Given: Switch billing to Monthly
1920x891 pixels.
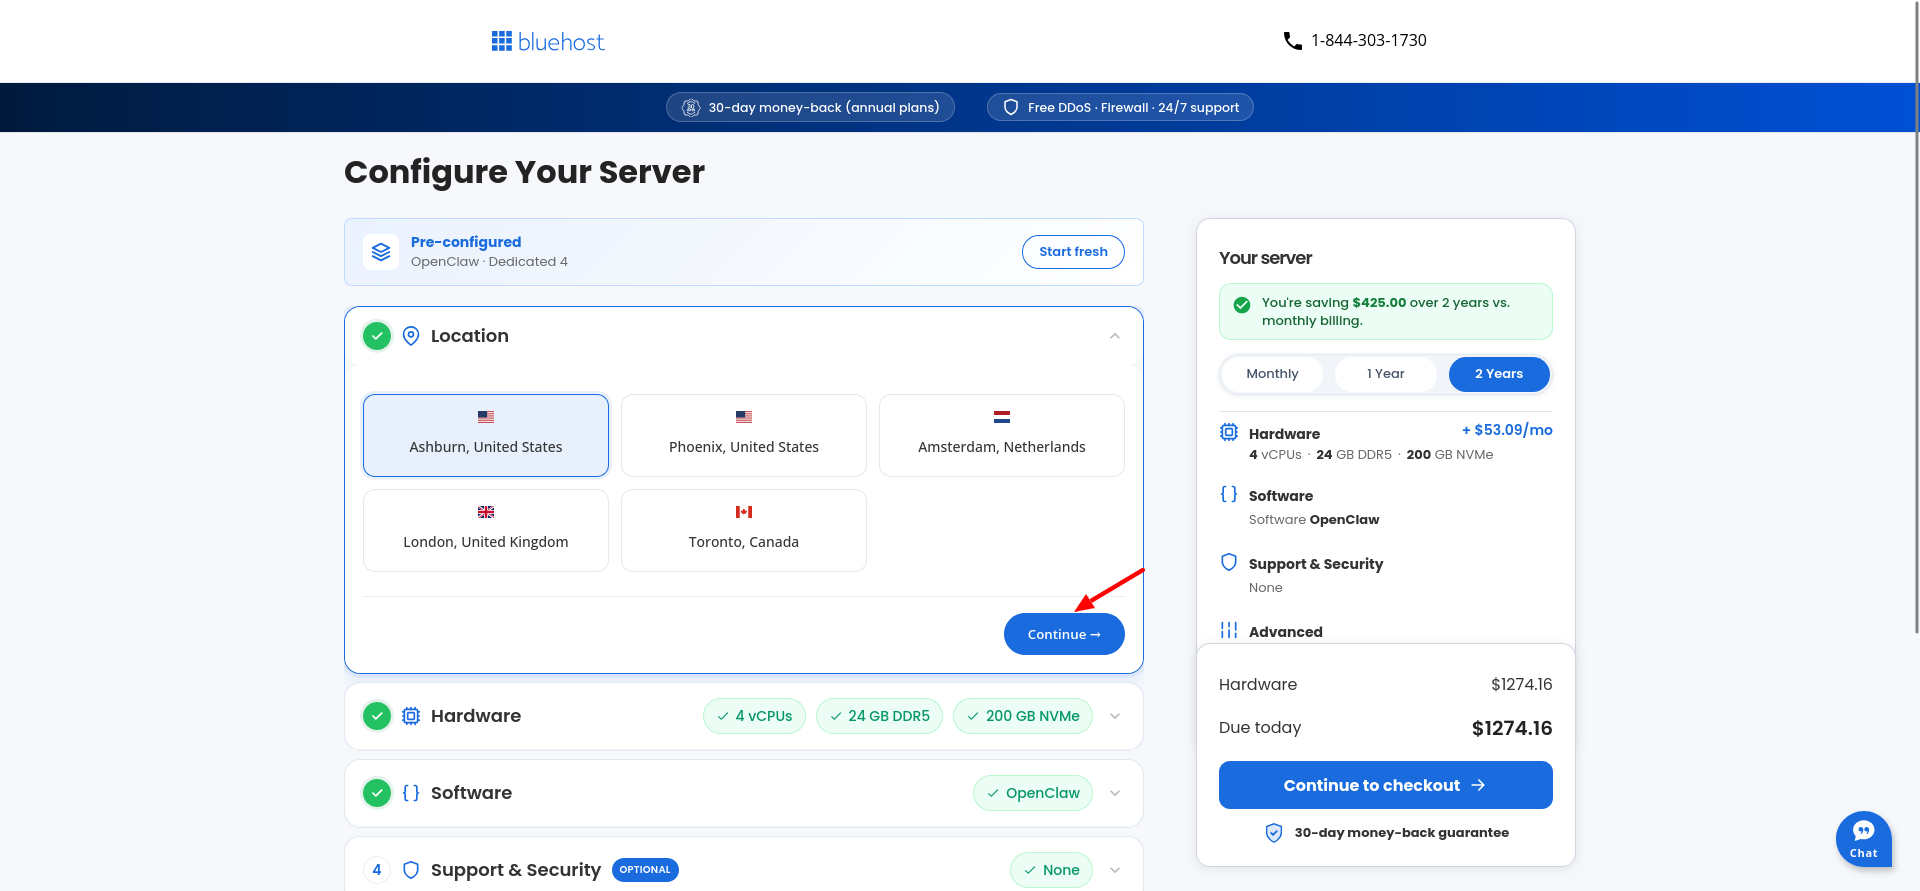Looking at the screenshot, I should point(1273,374).
